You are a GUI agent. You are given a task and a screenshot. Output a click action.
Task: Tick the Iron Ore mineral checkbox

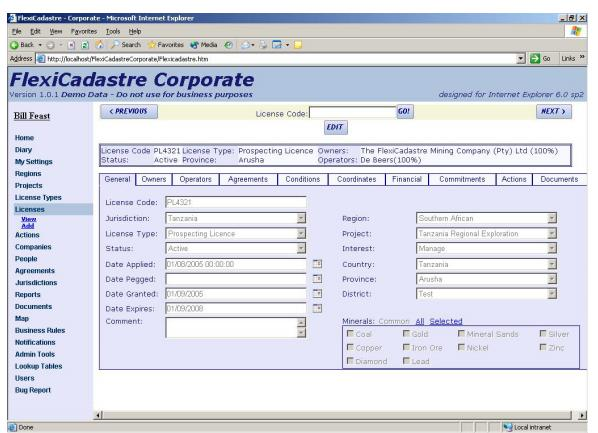(407, 347)
